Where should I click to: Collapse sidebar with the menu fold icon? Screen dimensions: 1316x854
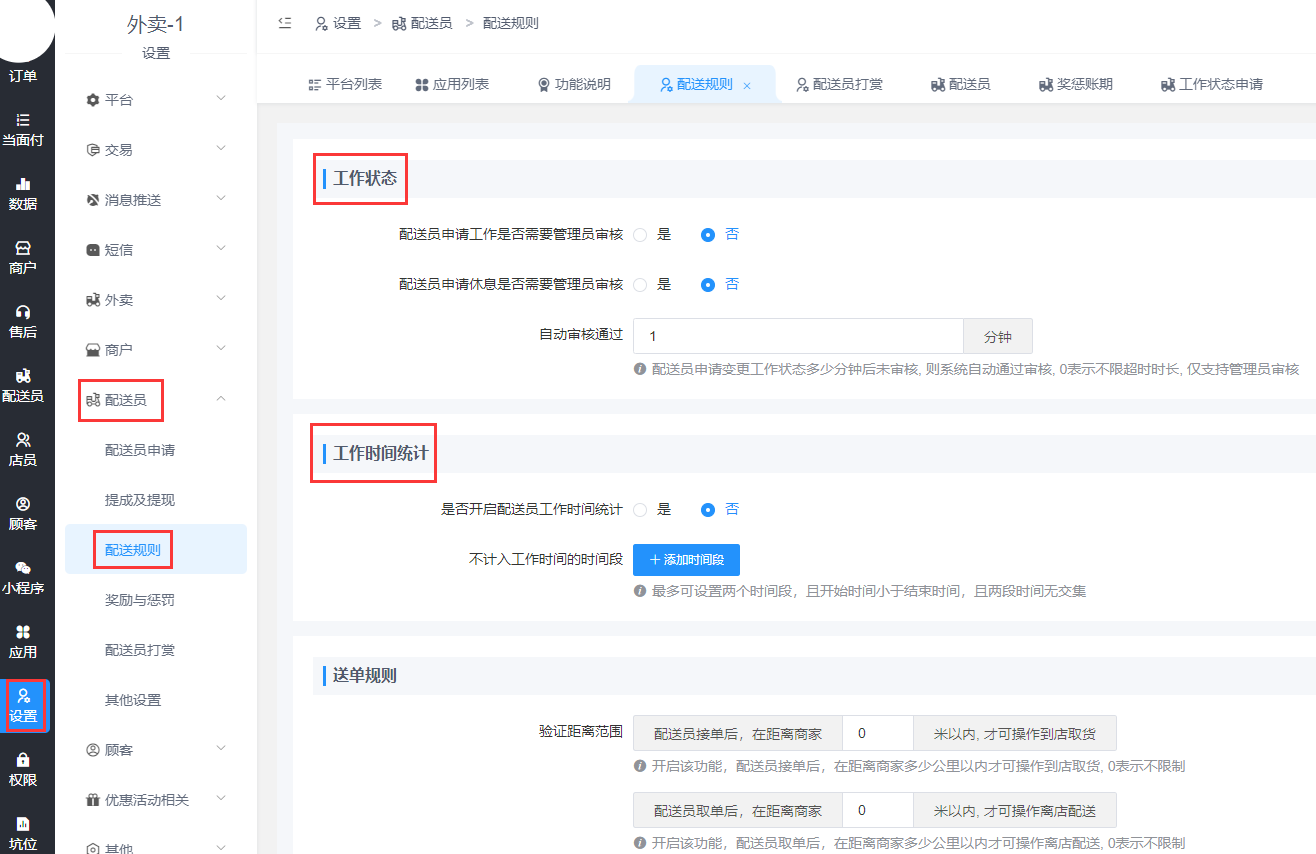(x=285, y=23)
